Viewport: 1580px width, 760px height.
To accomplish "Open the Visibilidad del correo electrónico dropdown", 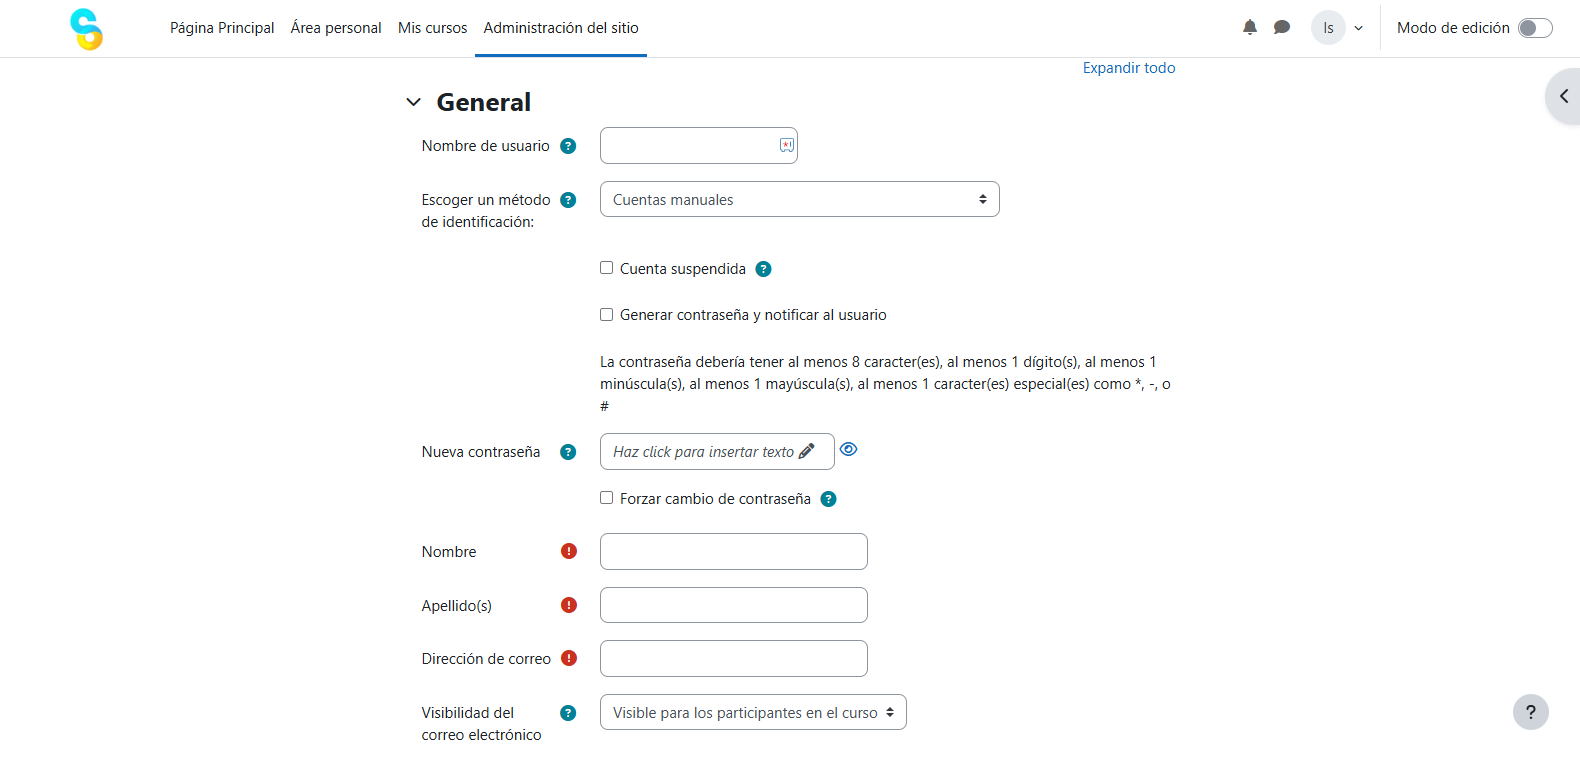I will (x=752, y=711).
